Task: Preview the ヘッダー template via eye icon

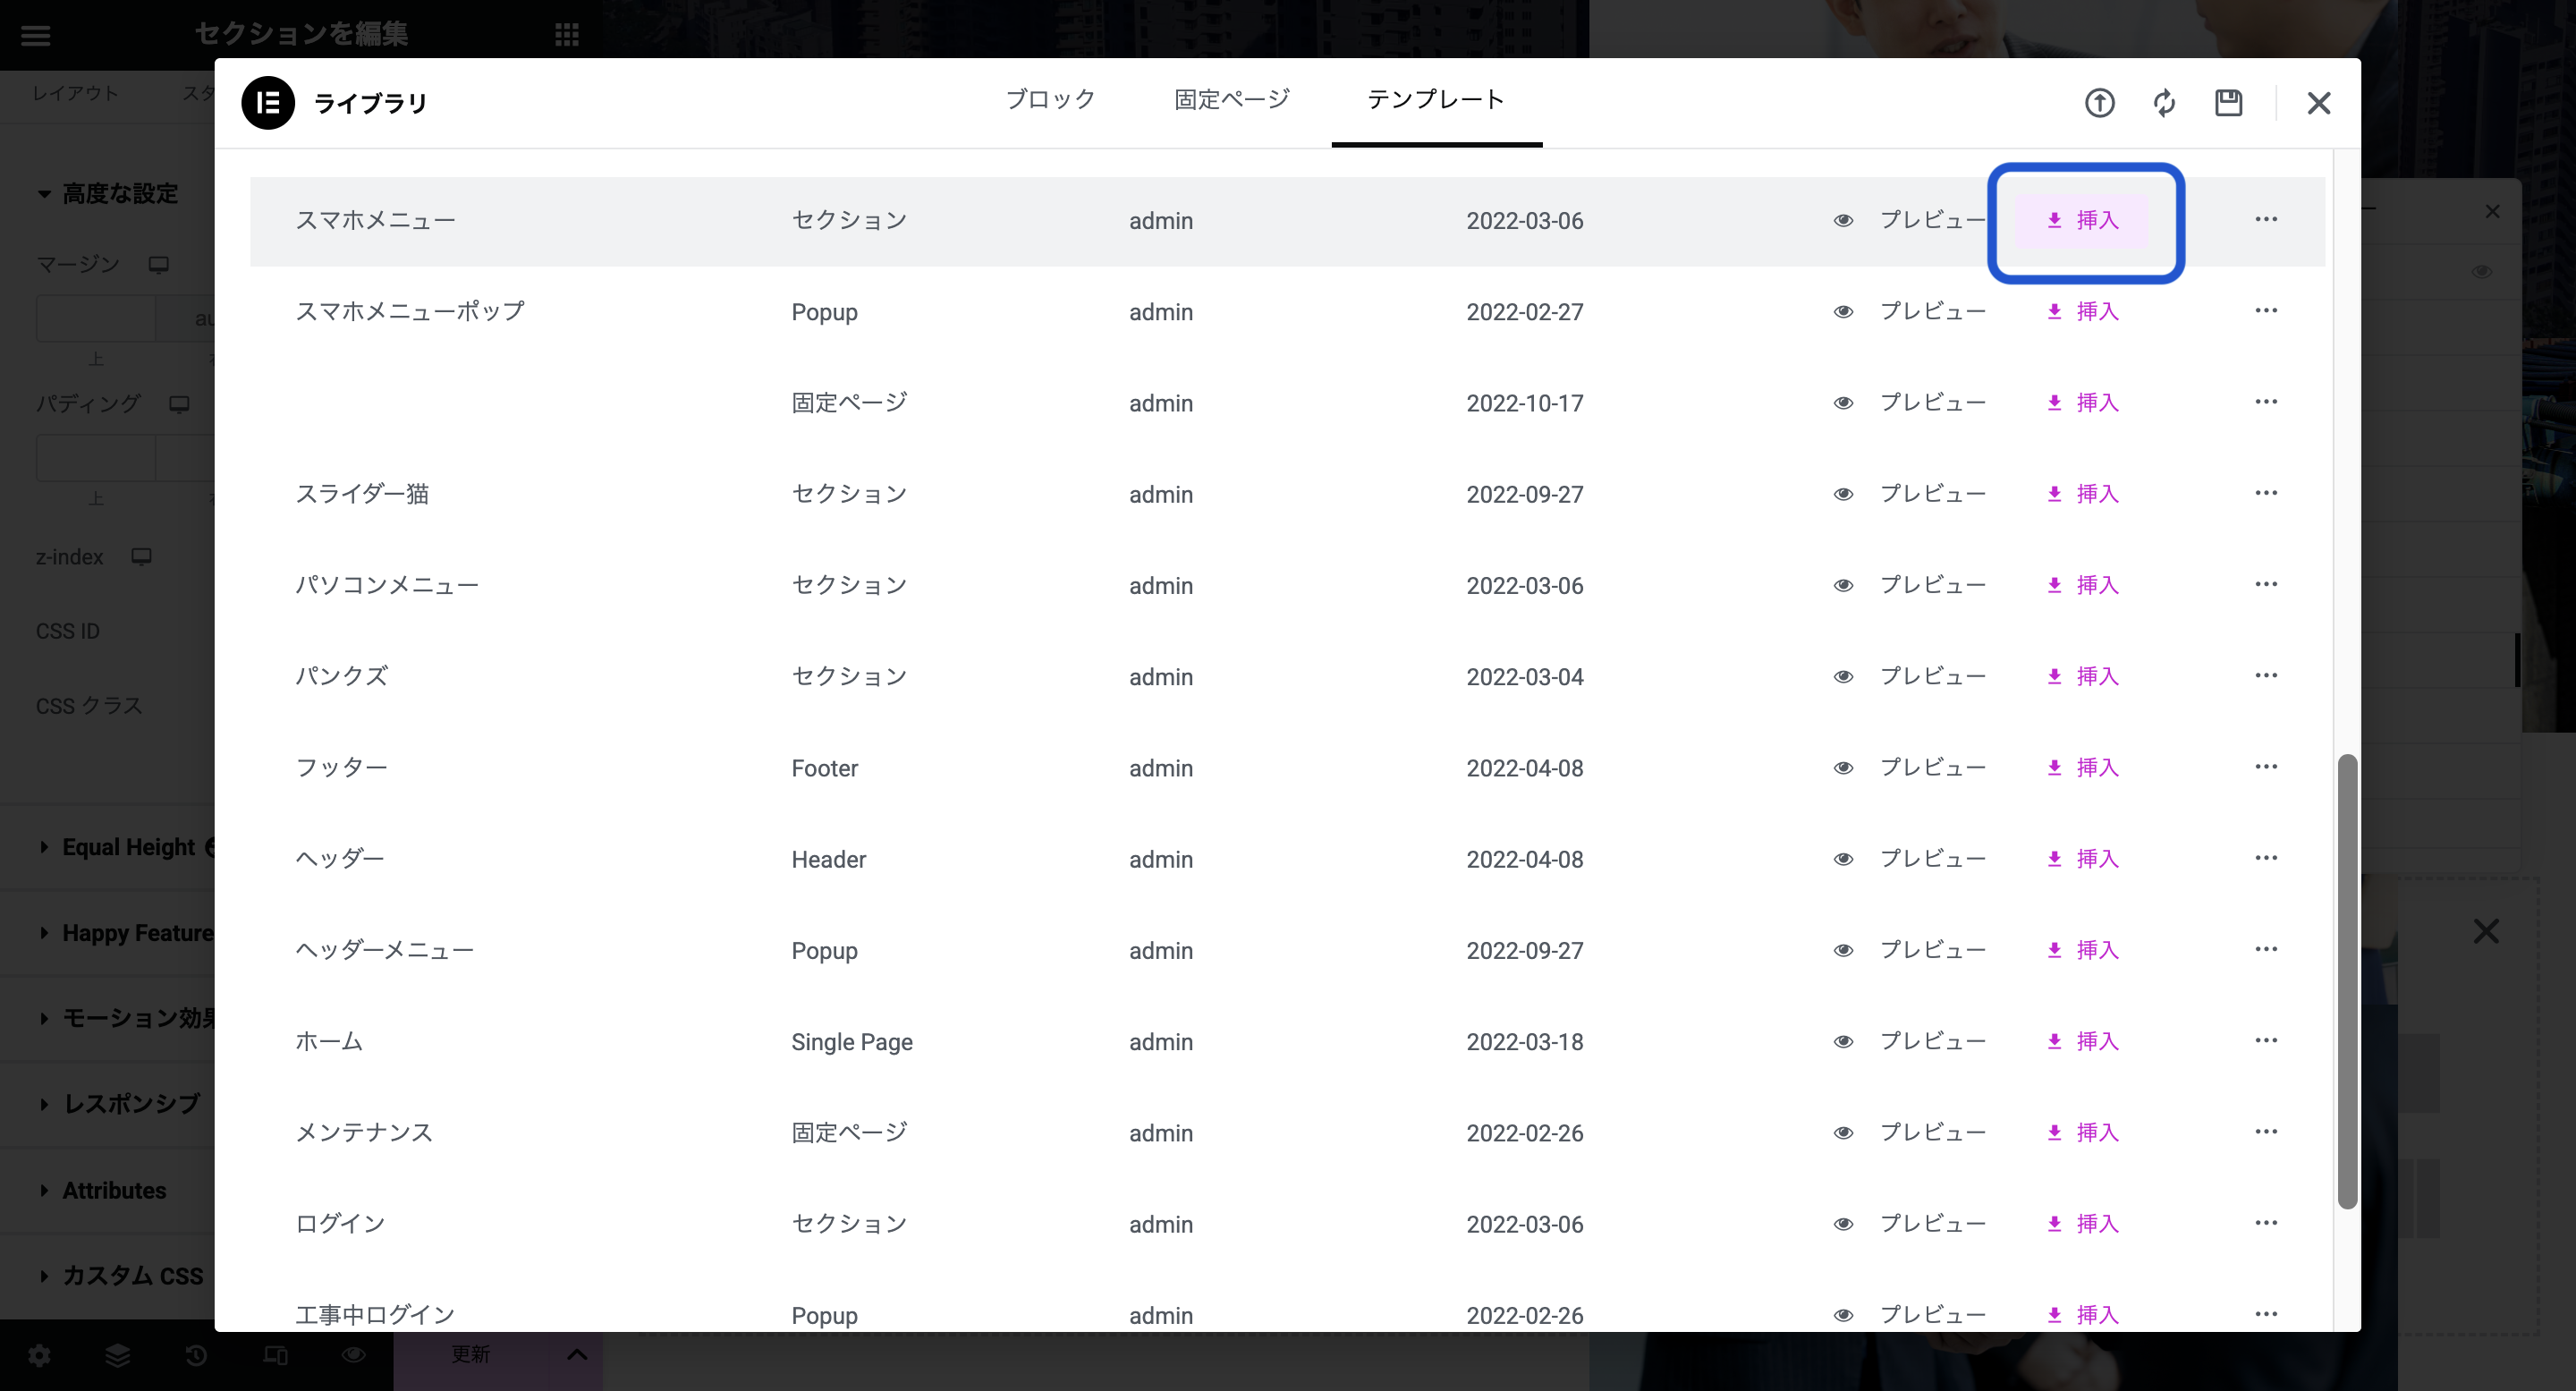Action: click(x=1843, y=859)
